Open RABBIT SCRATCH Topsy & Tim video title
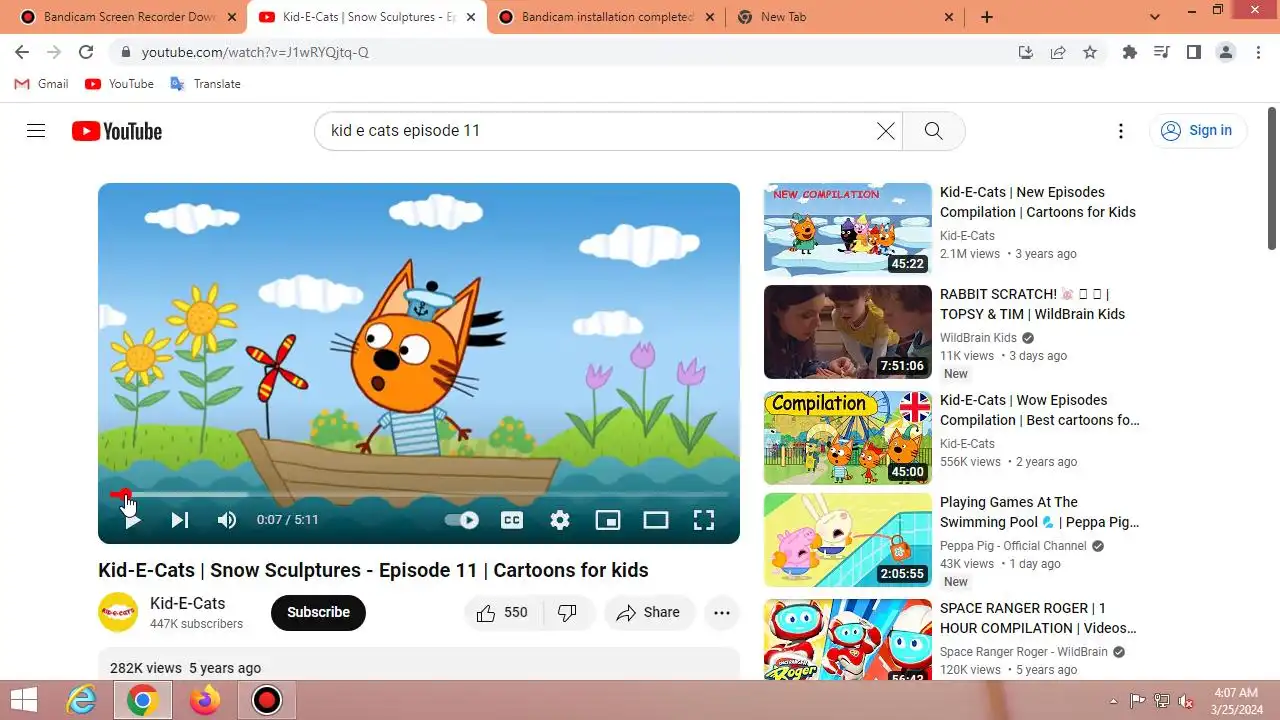Image resolution: width=1280 pixels, height=720 pixels. coord(1032,304)
